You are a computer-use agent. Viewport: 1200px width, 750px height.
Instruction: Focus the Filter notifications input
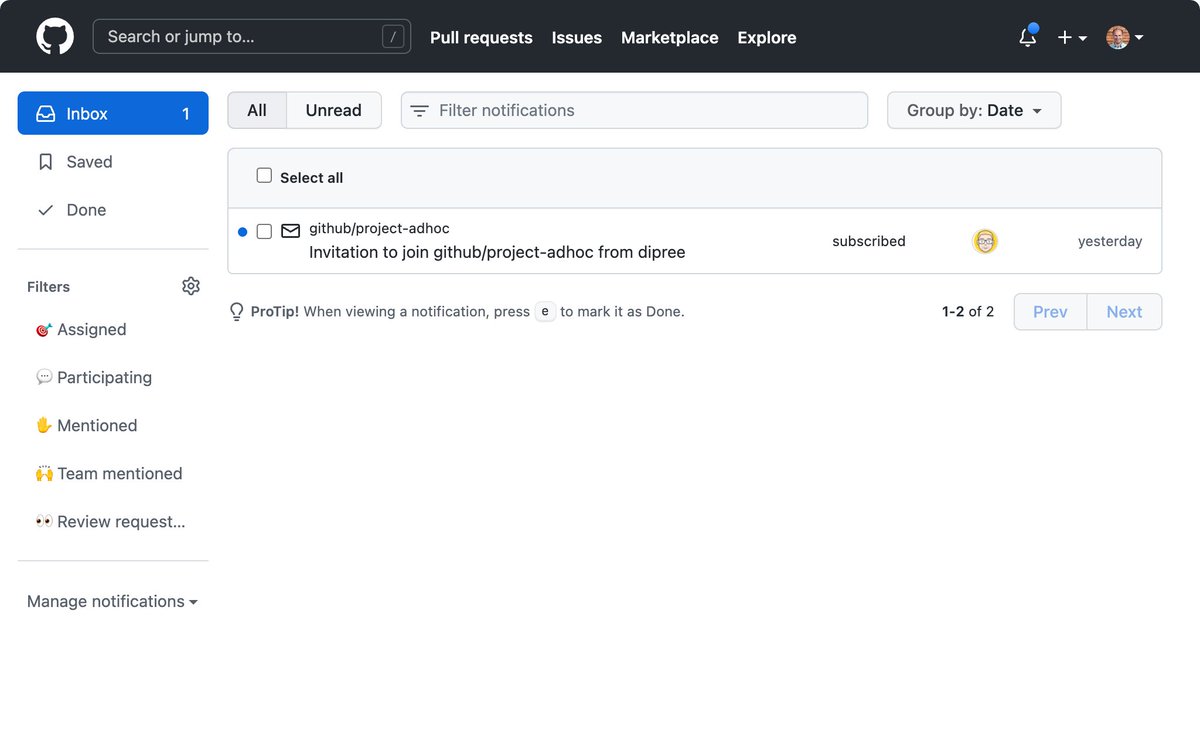(x=634, y=110)
